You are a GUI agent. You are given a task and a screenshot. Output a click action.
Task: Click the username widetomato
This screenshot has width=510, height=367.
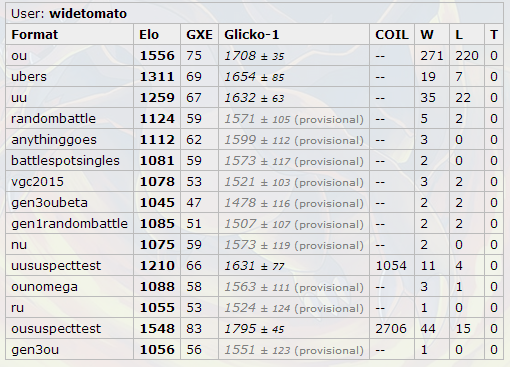[x=88, y=14]
